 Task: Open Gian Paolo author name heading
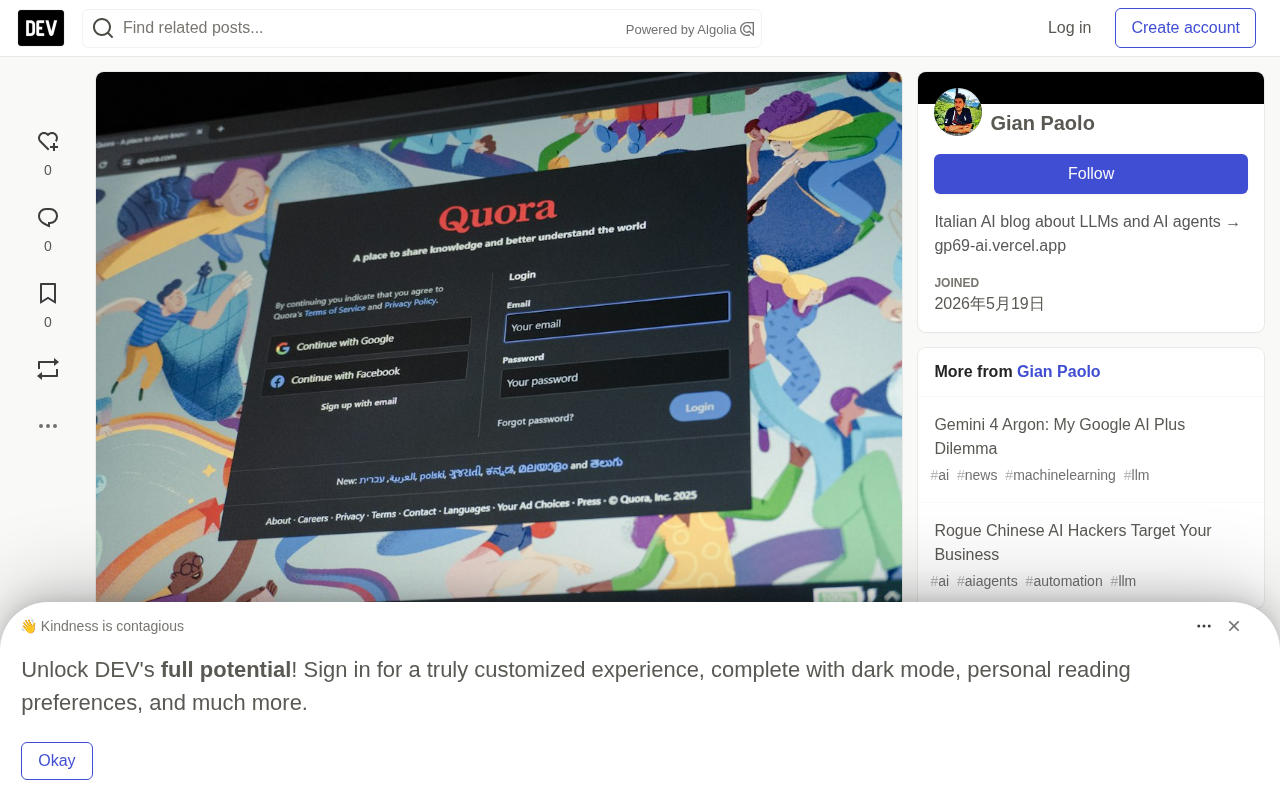click(x=1042, y=123)
